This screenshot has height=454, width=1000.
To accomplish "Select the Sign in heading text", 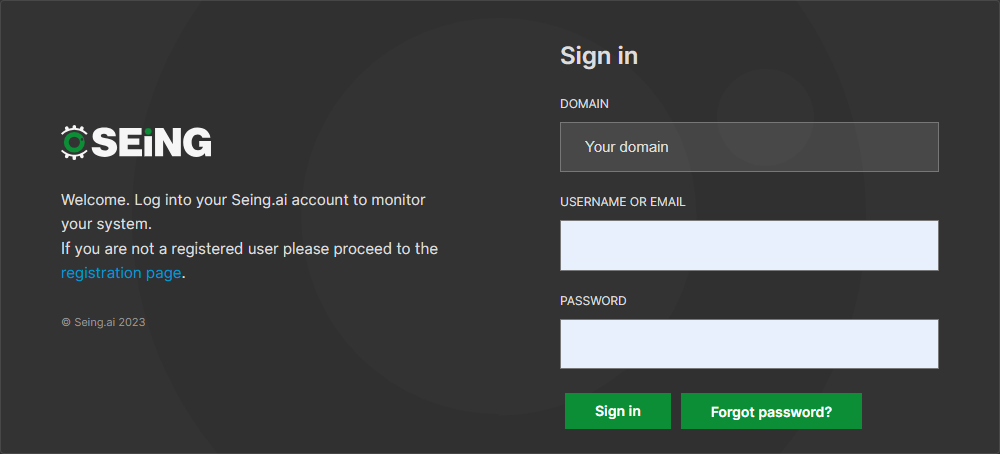I will coord(599,56).
